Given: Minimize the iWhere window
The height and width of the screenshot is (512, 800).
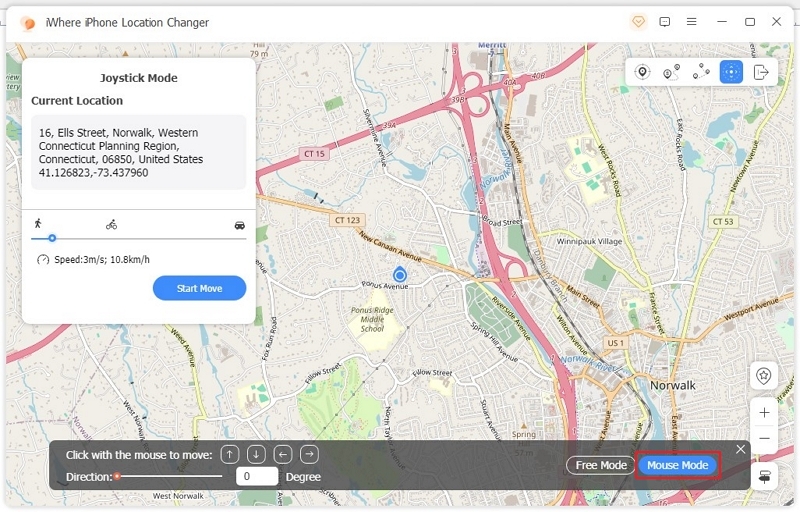Looking at the screenshot, I should click(722, 22).
